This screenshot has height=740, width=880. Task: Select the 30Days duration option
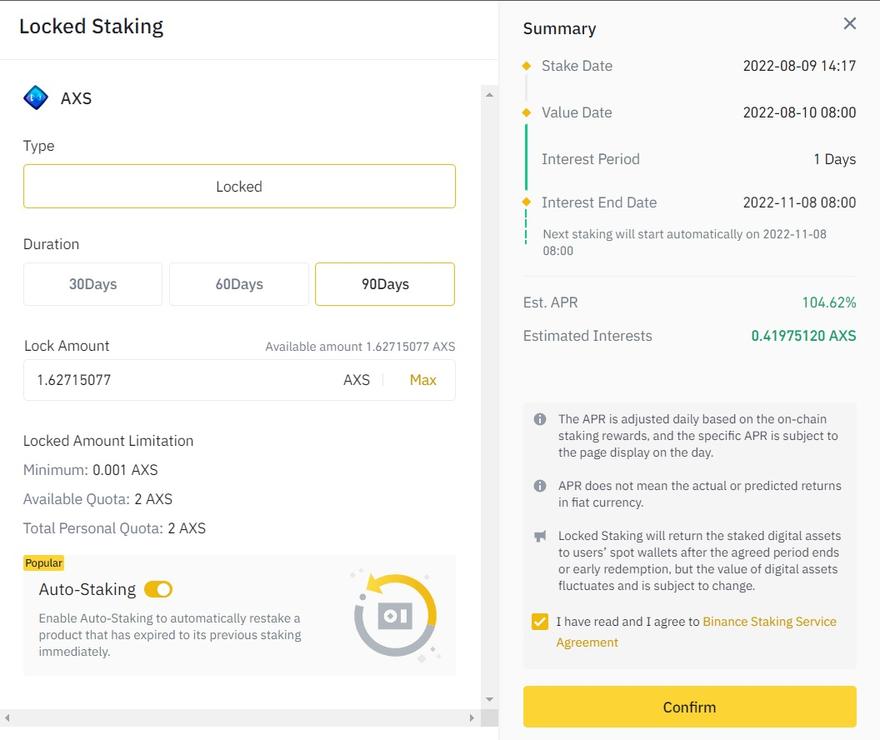click(x=93, y=284)
